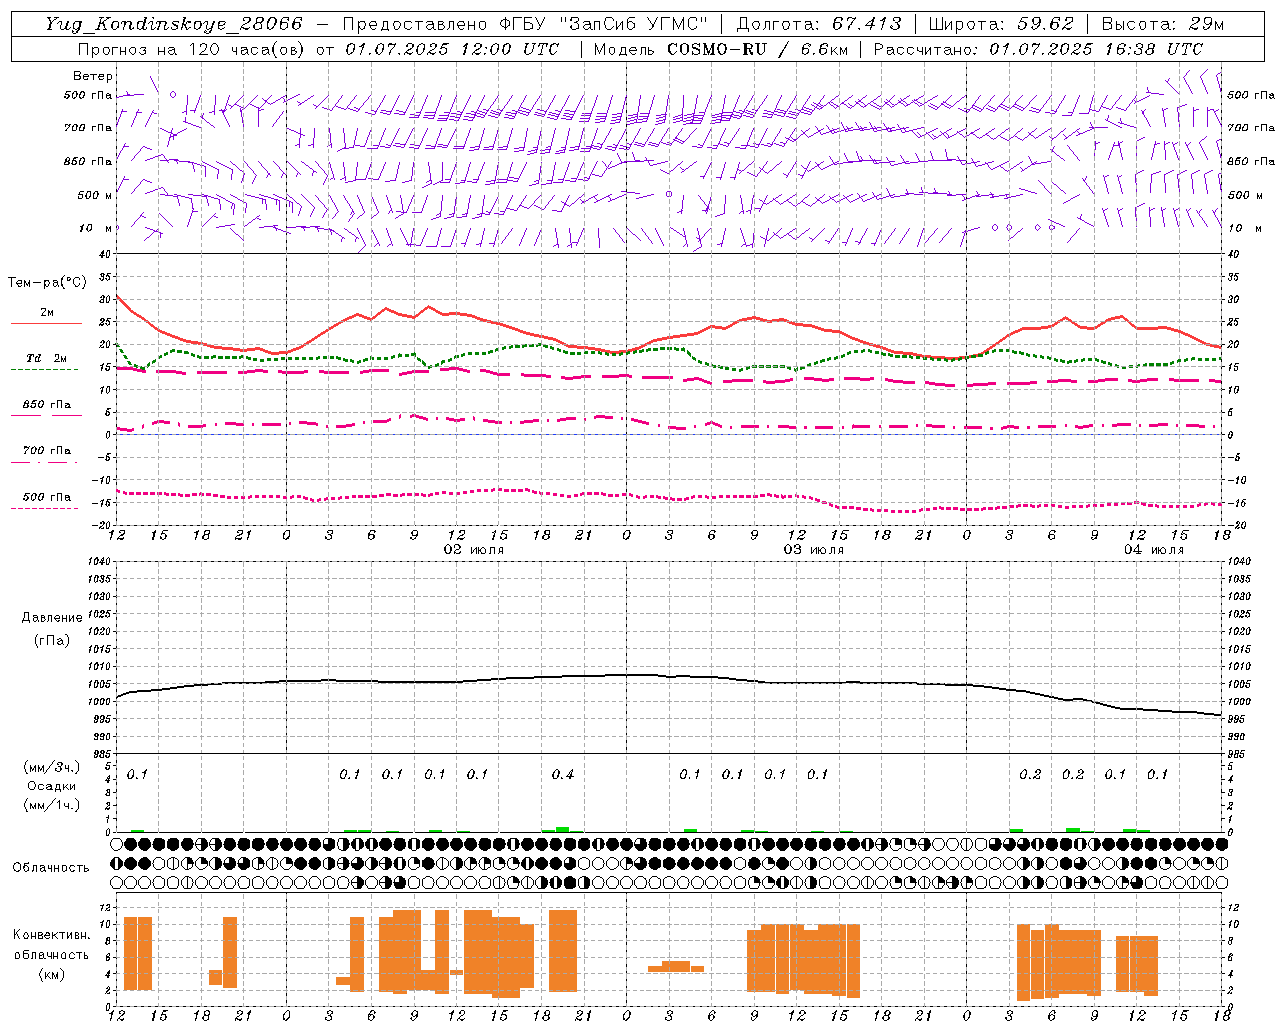
Task: Select the forecast start 01.07.2025 12:00 UTC
Action: [x=452, y=49]
